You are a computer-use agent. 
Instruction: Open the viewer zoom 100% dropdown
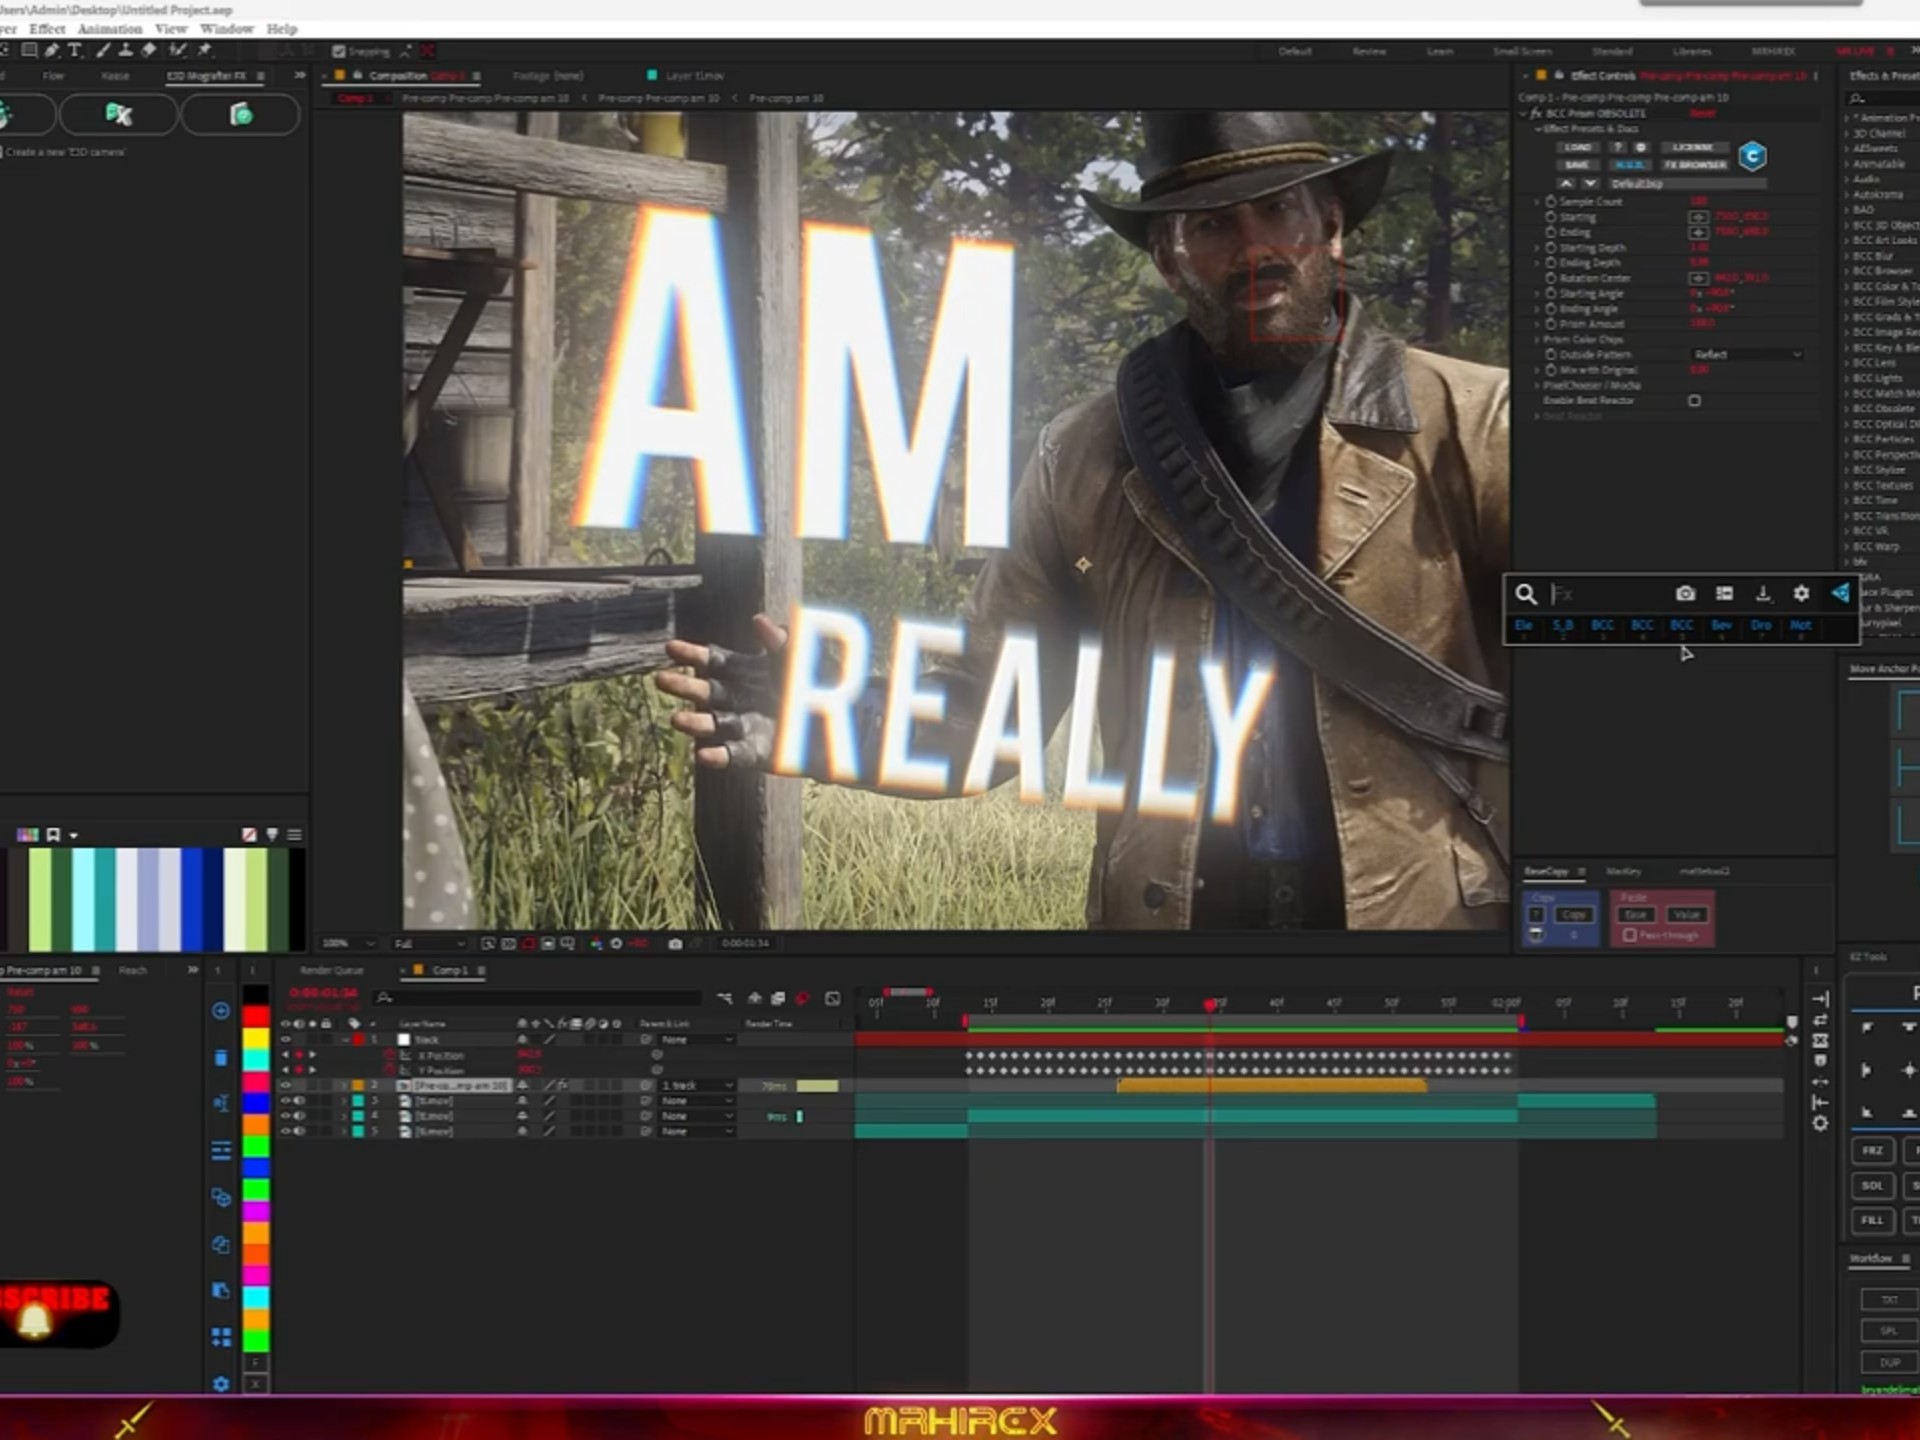tap(348, 943)
